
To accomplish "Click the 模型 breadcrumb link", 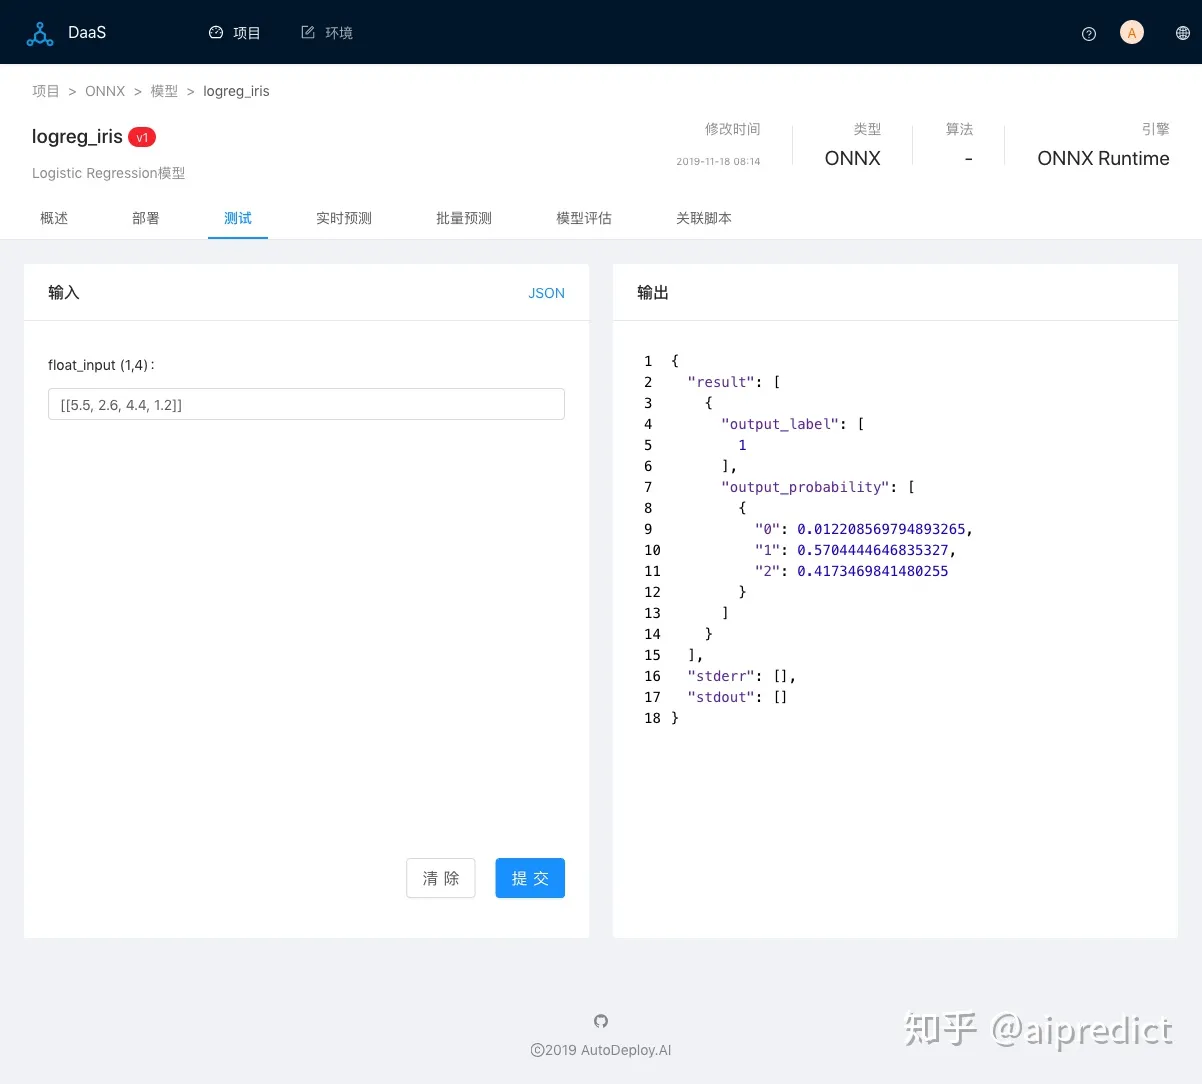I will tap(164, 91).
